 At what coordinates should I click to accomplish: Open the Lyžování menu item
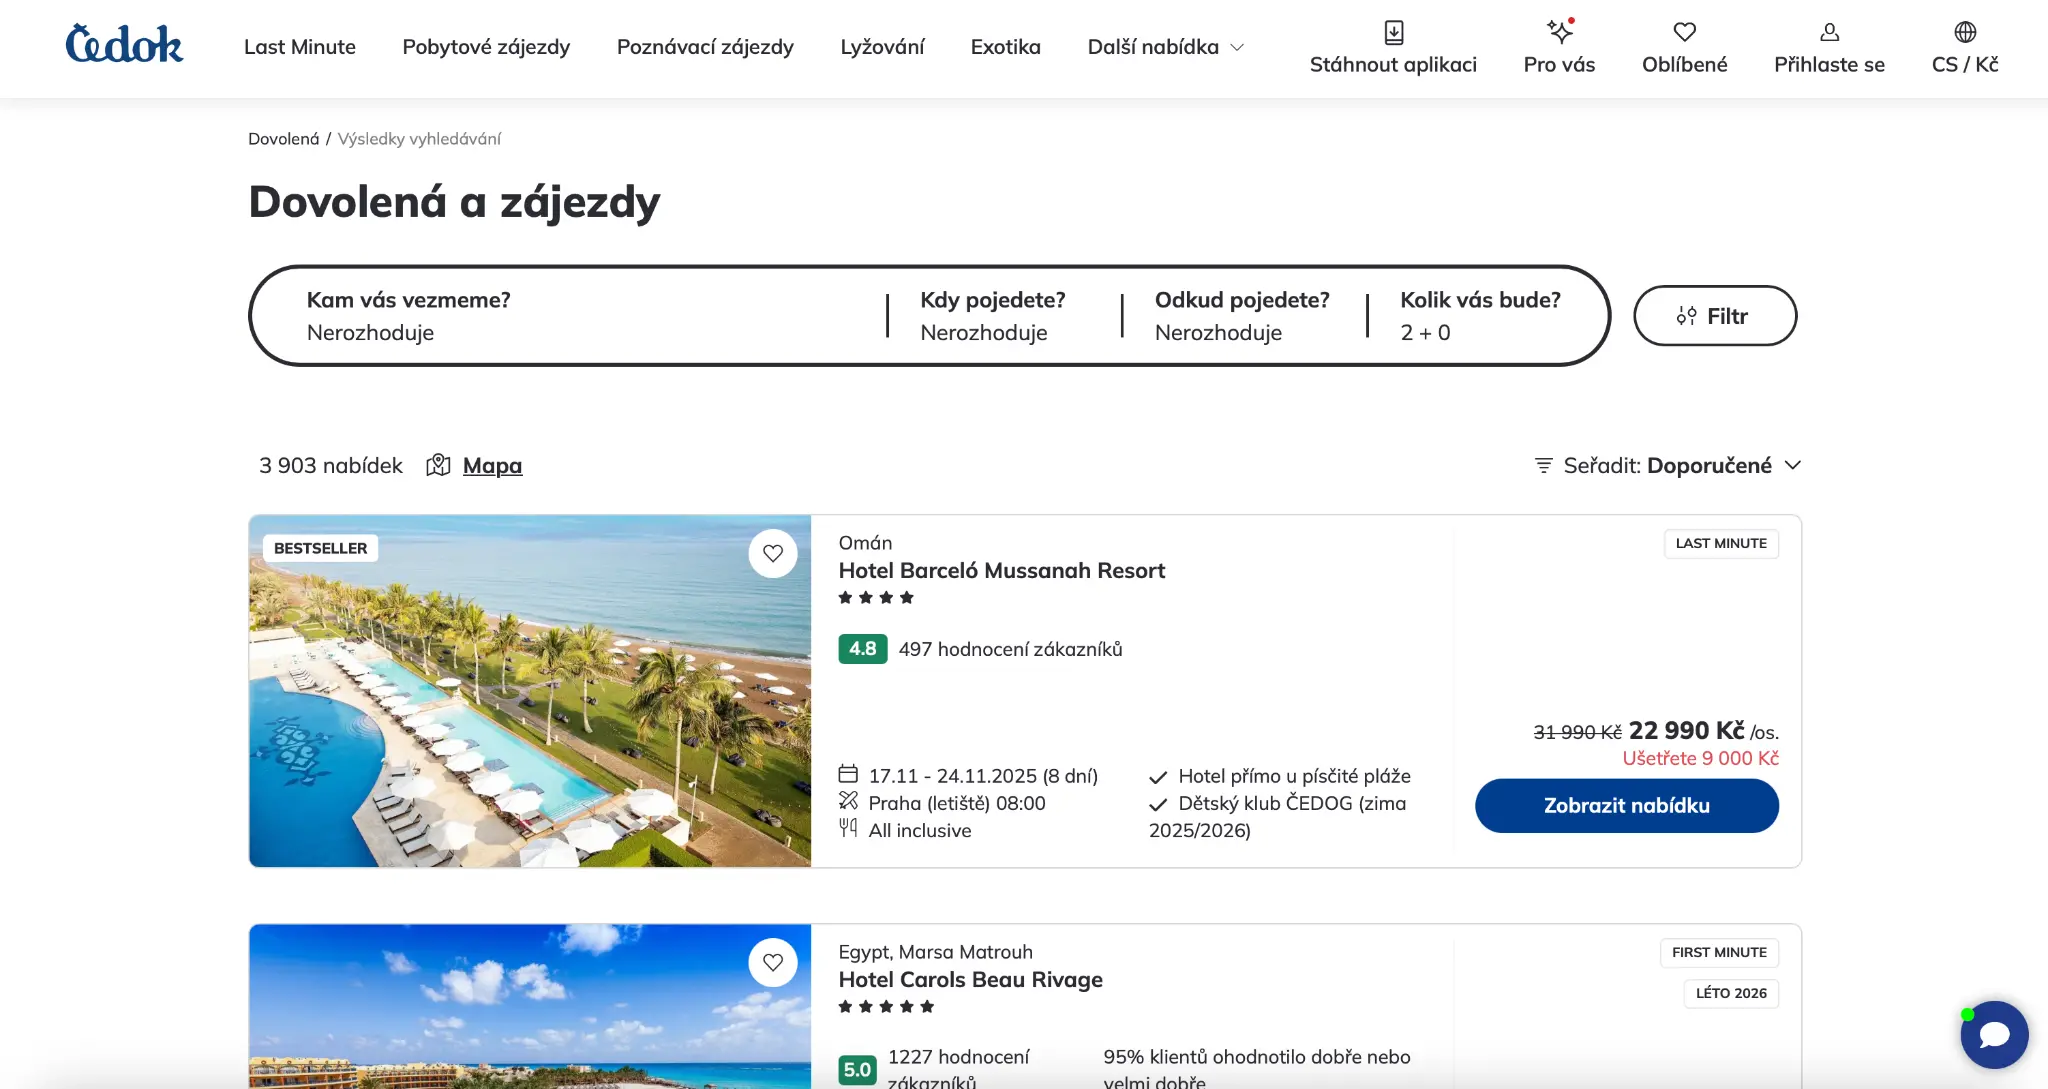click(882, 46)
